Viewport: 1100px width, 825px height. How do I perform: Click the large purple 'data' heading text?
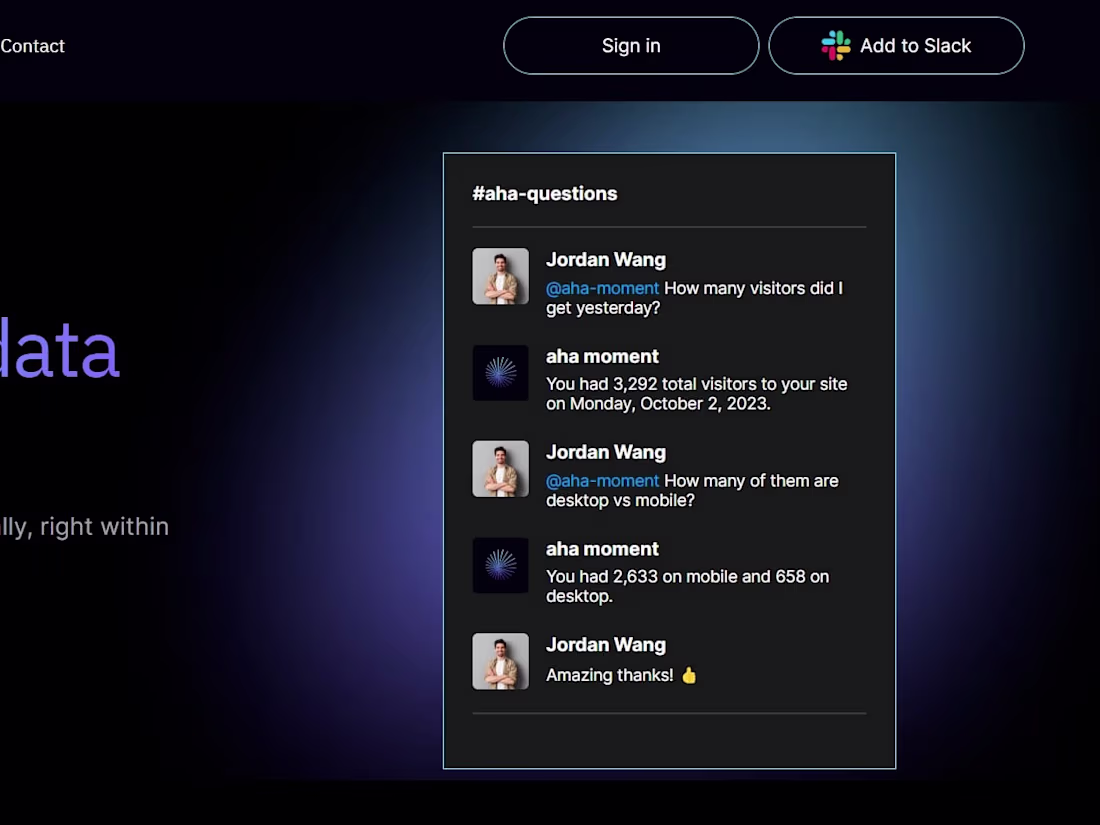(59, 350)
